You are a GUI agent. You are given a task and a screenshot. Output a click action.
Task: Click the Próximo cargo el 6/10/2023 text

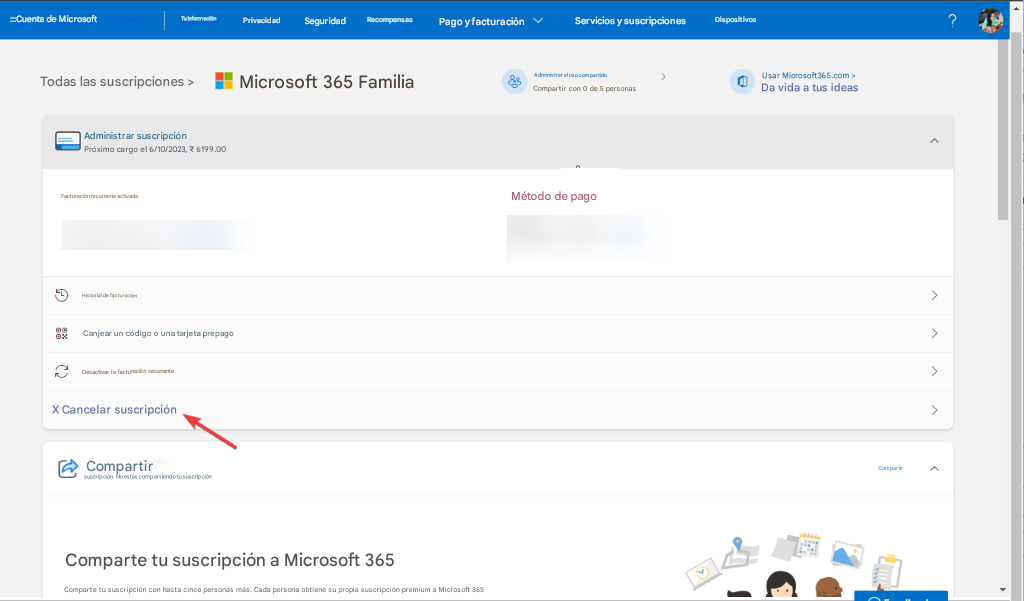[155, 149]
